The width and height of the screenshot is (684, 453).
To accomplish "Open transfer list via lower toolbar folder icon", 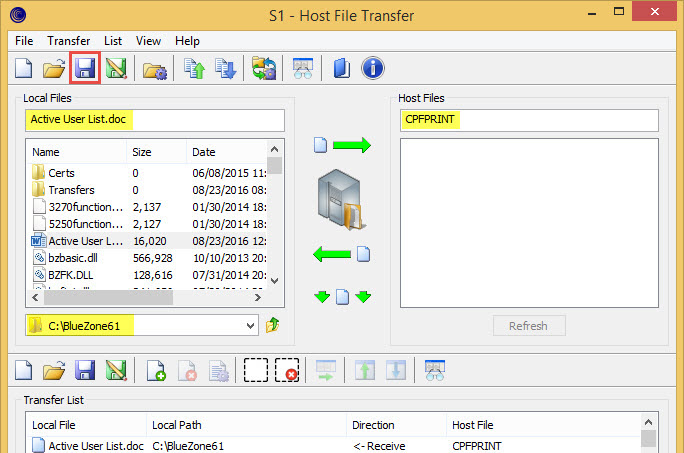I will (x=54, y=371).
